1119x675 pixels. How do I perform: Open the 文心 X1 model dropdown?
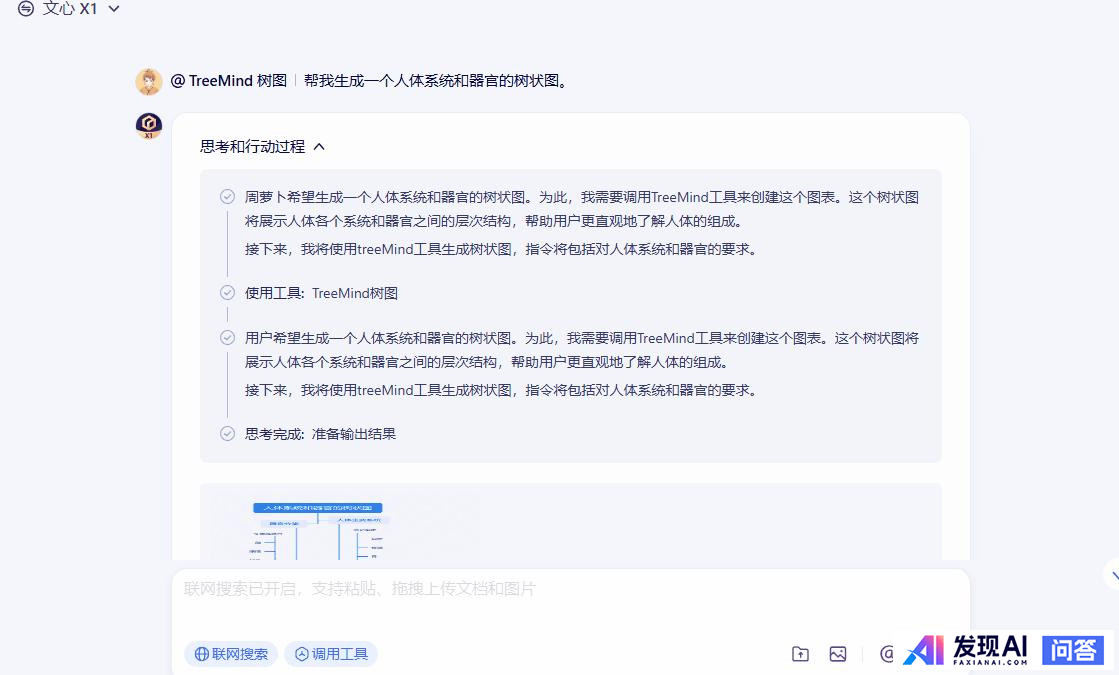click(x=113, y=9)
